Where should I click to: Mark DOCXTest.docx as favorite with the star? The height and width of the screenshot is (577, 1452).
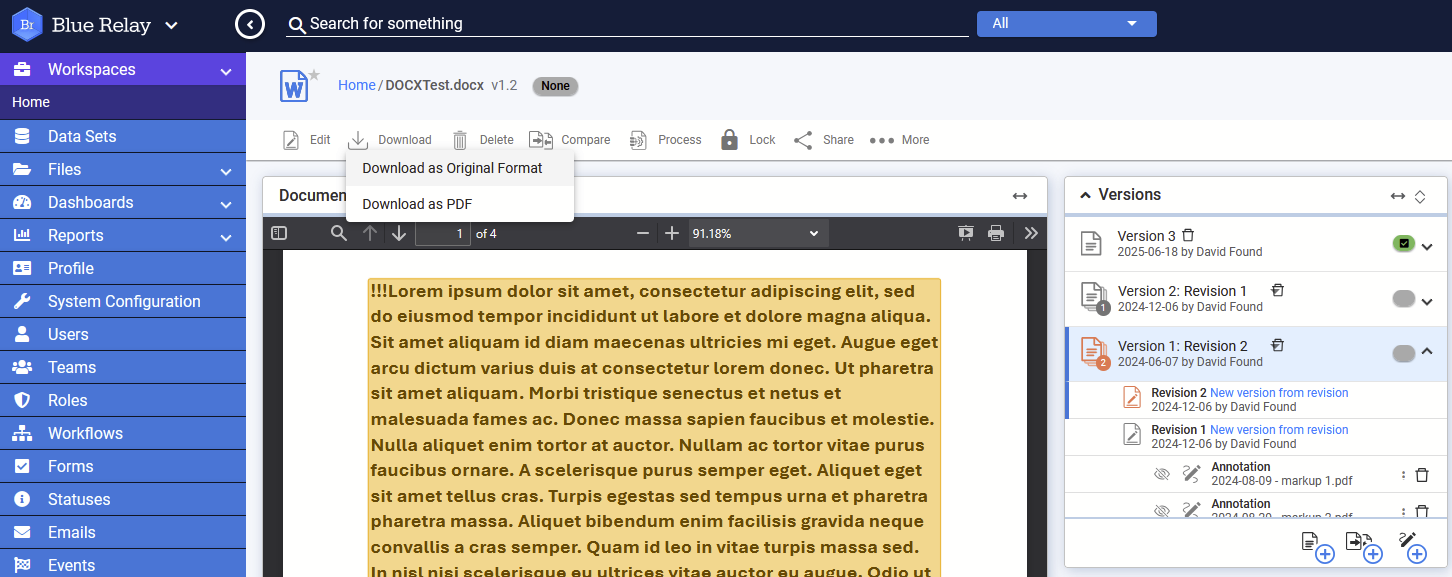pos(314,74)
